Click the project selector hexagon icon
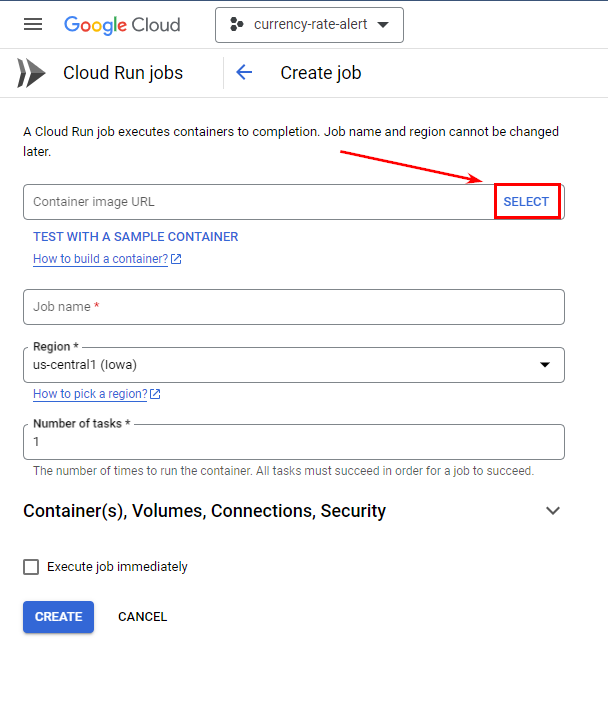 pos(237,25)
